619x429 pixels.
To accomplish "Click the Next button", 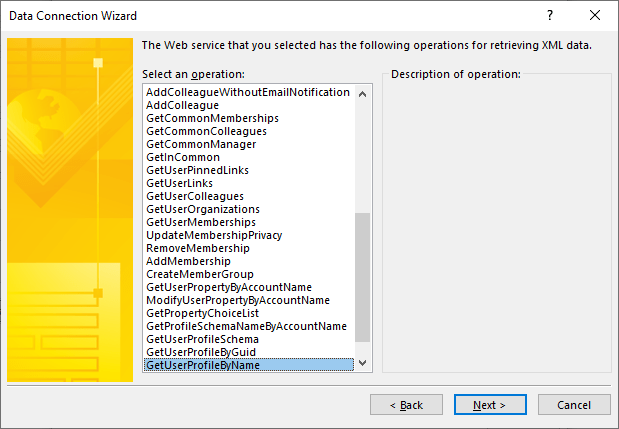I will pyautogui.click(x=490, y=405).
